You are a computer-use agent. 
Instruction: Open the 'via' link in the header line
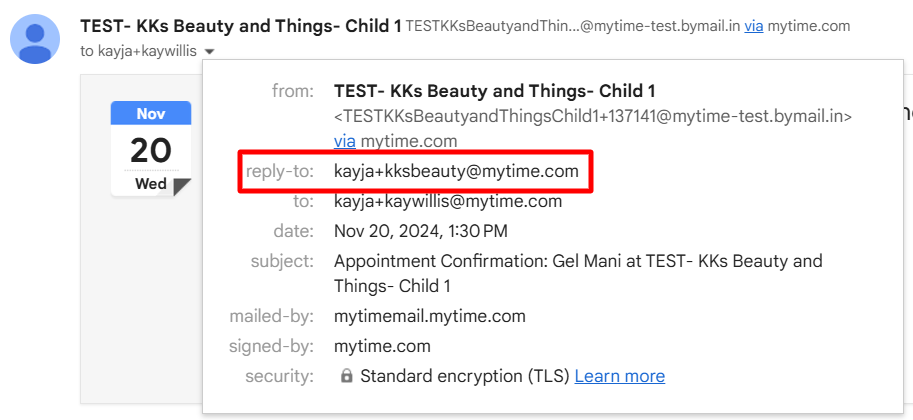click(x=754, y=26)
